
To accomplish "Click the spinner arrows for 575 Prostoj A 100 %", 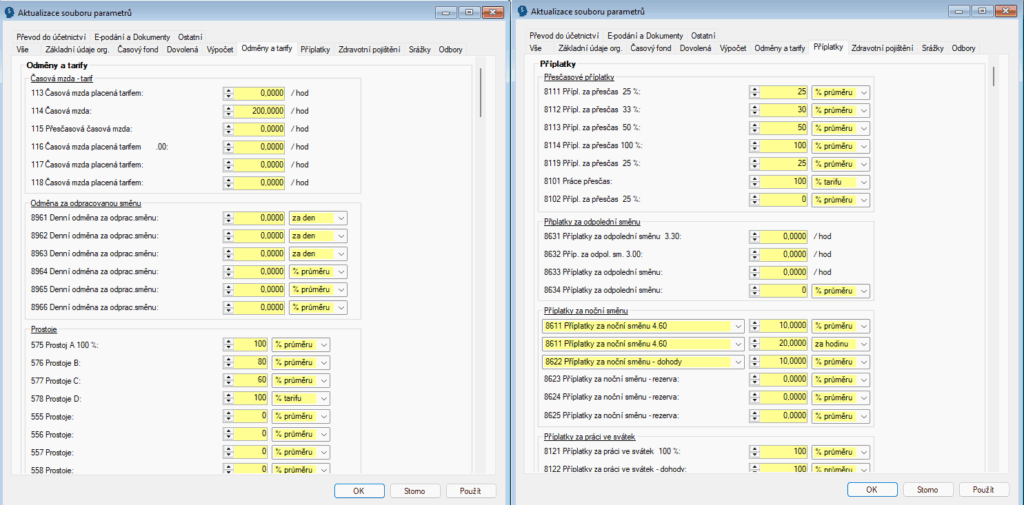I will (x=228, y=344).
